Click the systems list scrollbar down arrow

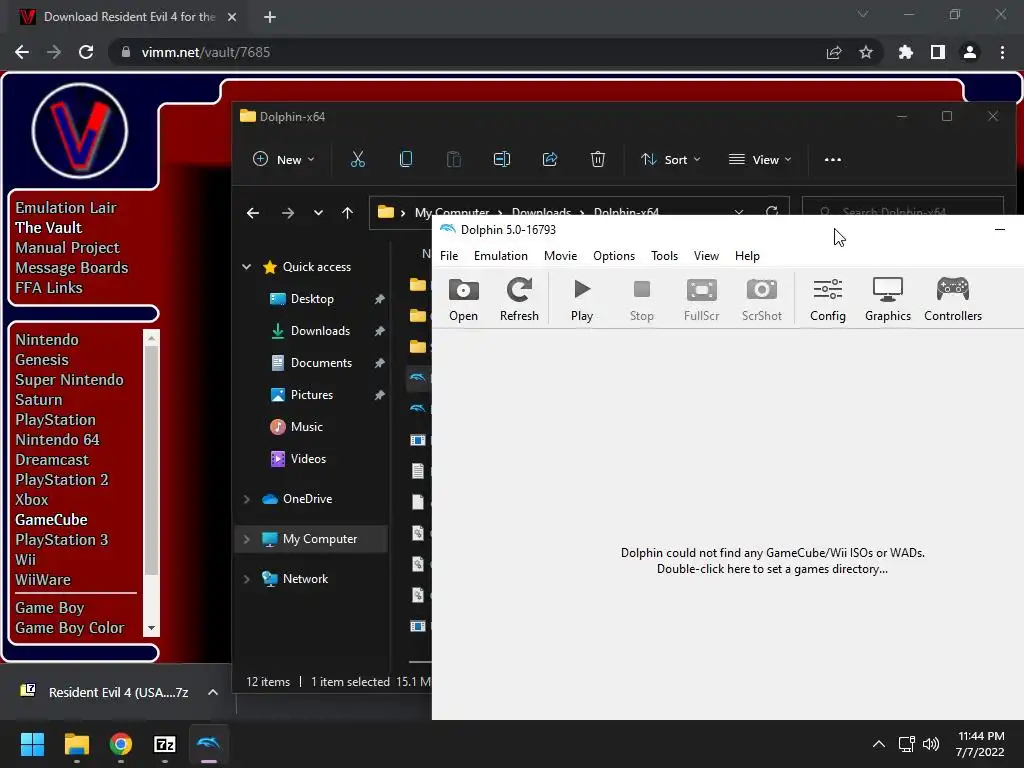click(x=152, y=628)
